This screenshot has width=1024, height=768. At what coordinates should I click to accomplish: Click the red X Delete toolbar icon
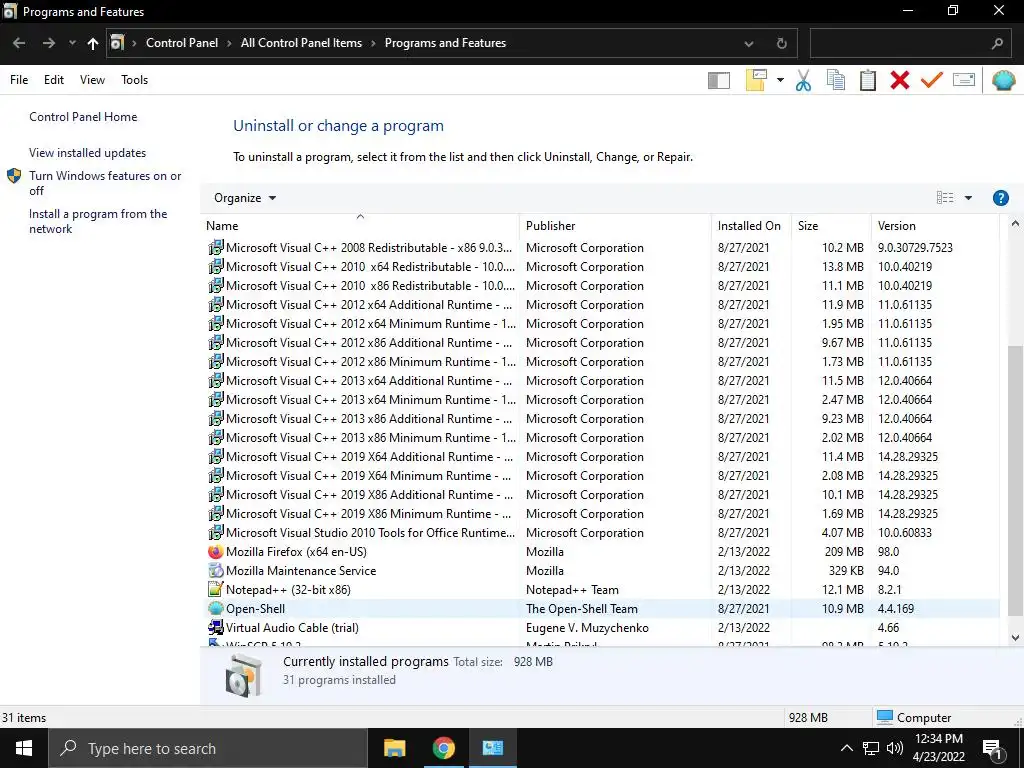click(899, 80)
